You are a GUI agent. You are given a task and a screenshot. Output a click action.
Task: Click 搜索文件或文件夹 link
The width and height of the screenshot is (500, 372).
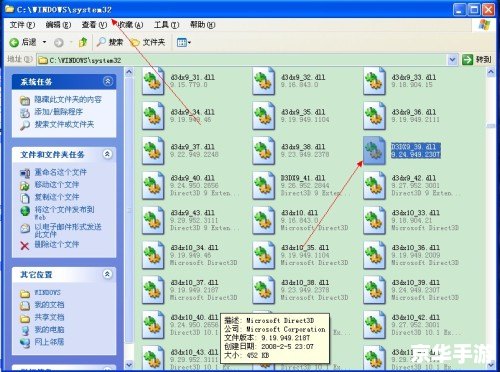tap(64, 125)
